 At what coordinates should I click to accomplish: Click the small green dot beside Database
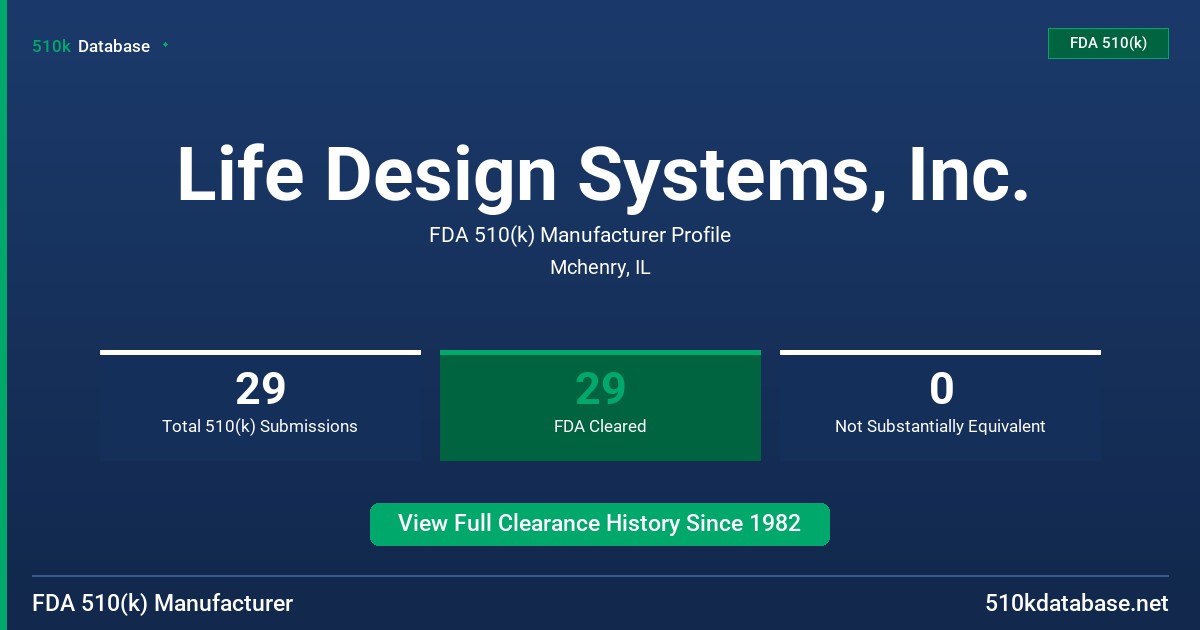(165, 45)
